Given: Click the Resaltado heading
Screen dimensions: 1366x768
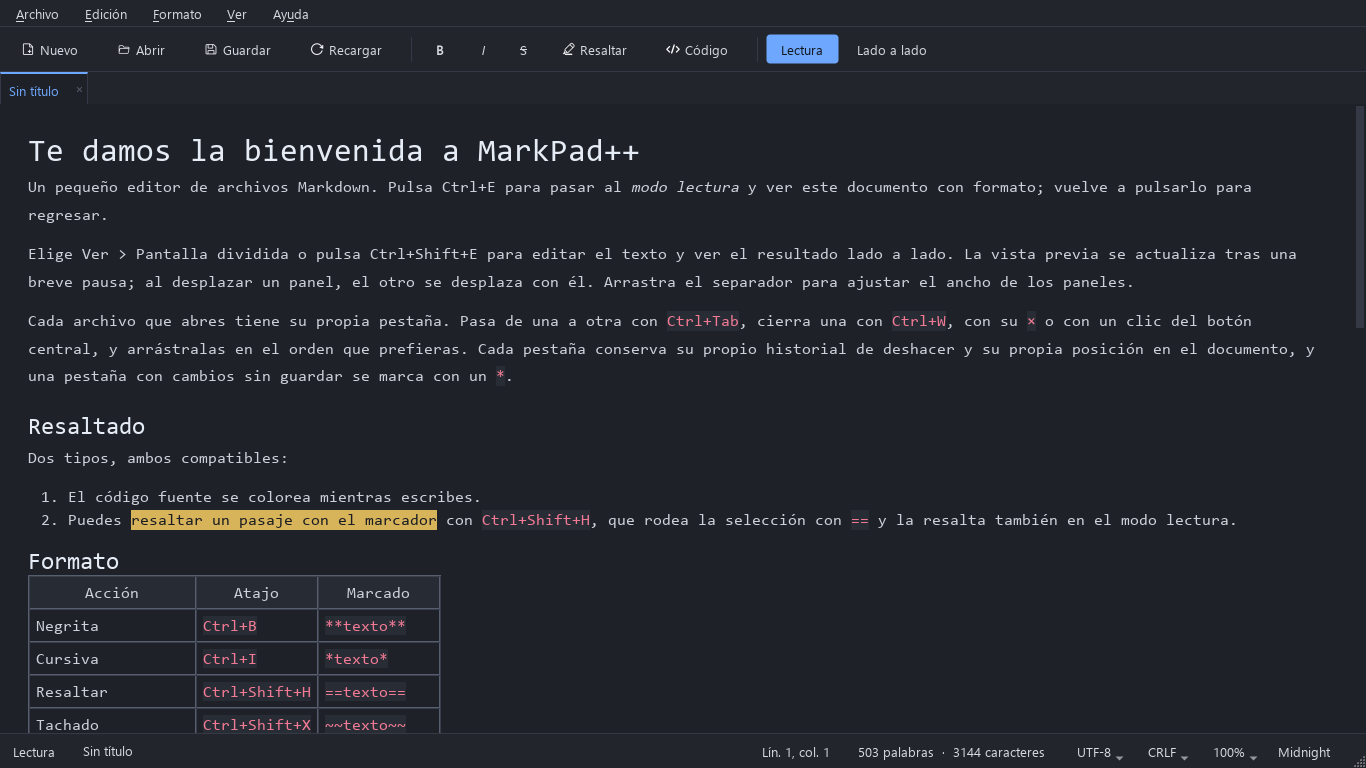Looking at the screenshot, I should click(x=87, y=426).
